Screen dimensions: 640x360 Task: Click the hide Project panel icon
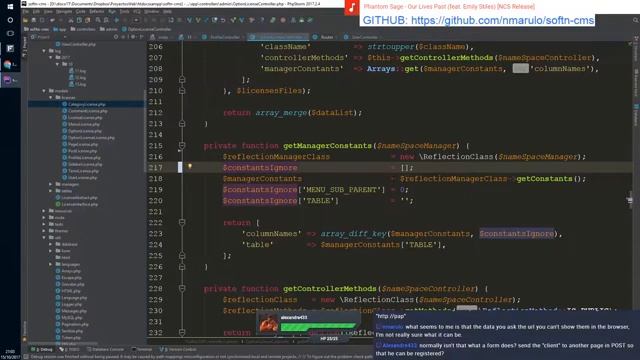pyautogui.click(x=141, y=37)
